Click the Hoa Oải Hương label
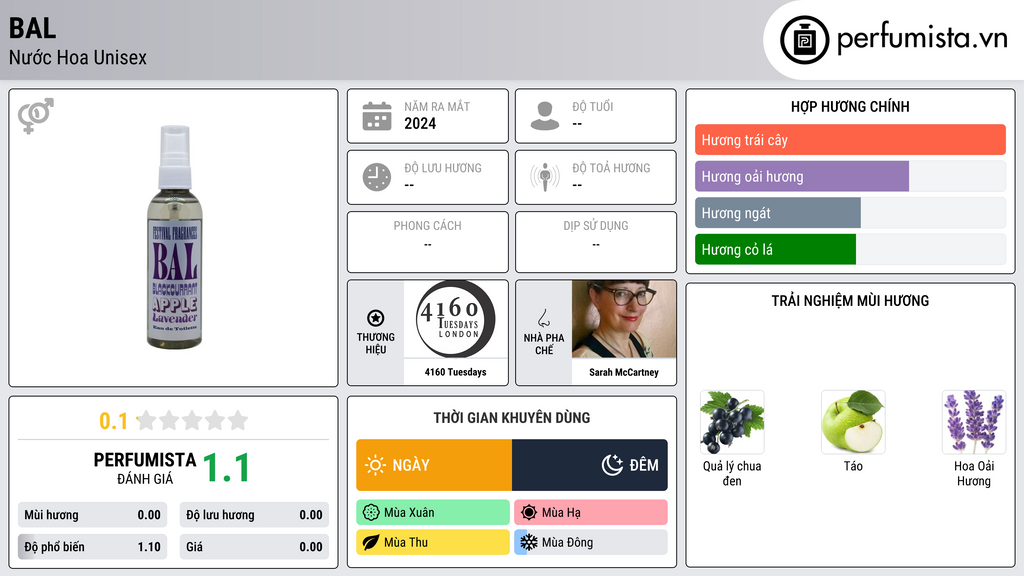The height and width of the screenshot is (576, 1024). coord(974,473)
